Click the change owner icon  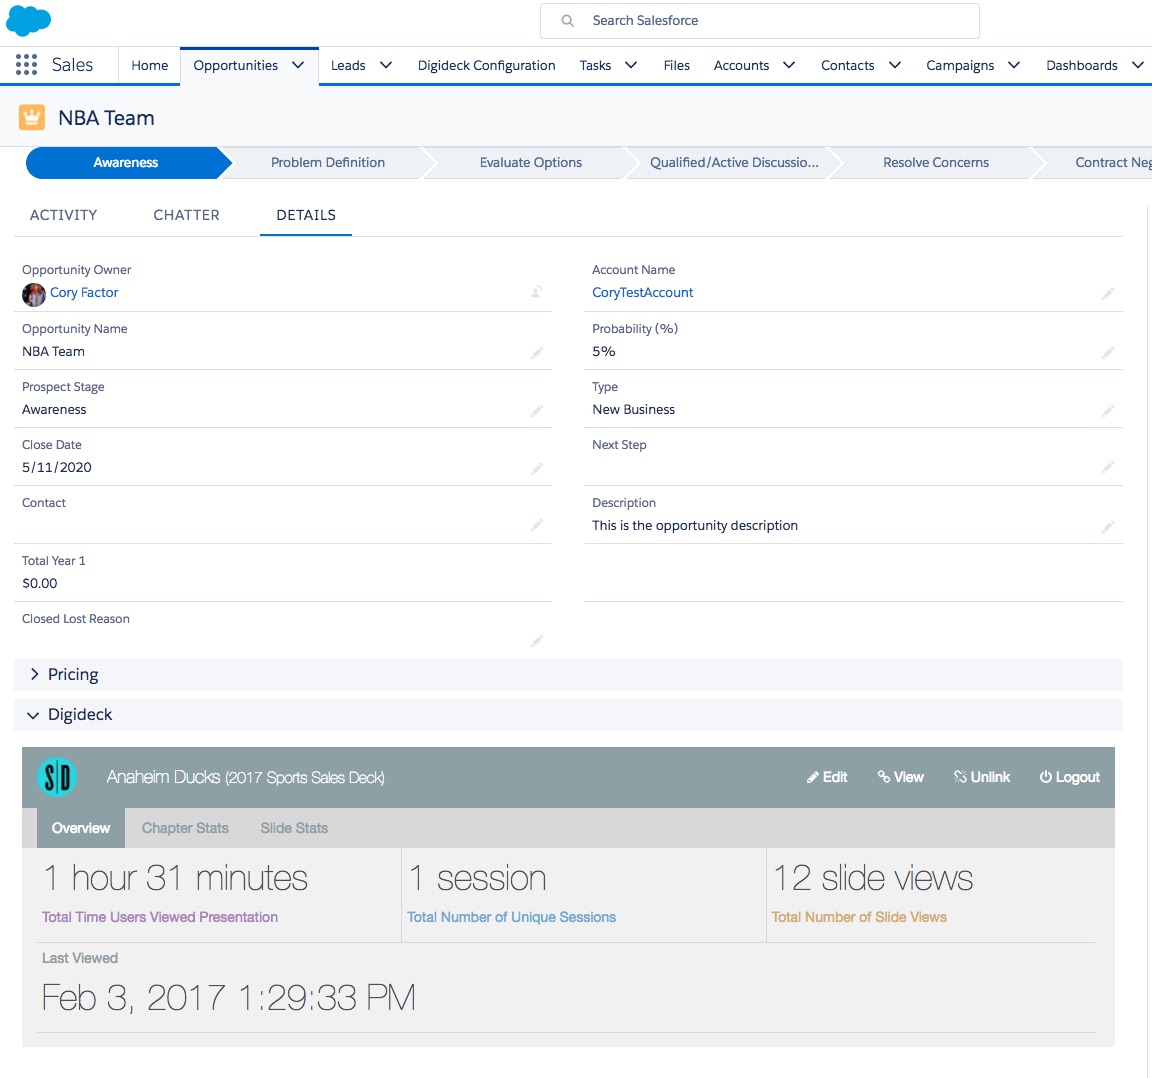click(537, 292)
